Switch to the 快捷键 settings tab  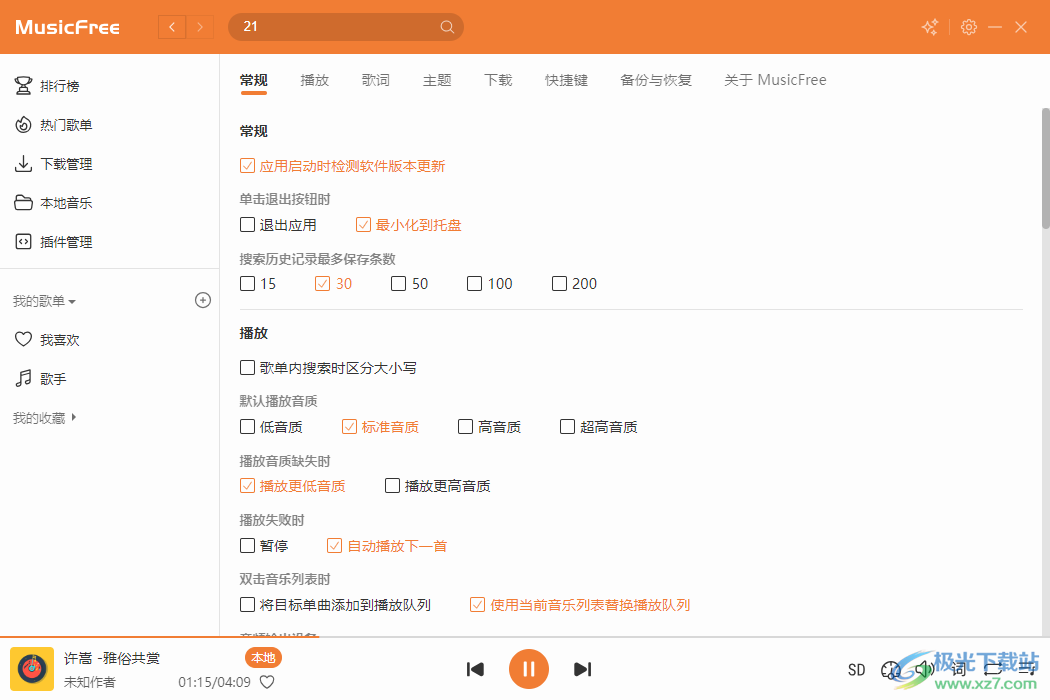[567, 80]
